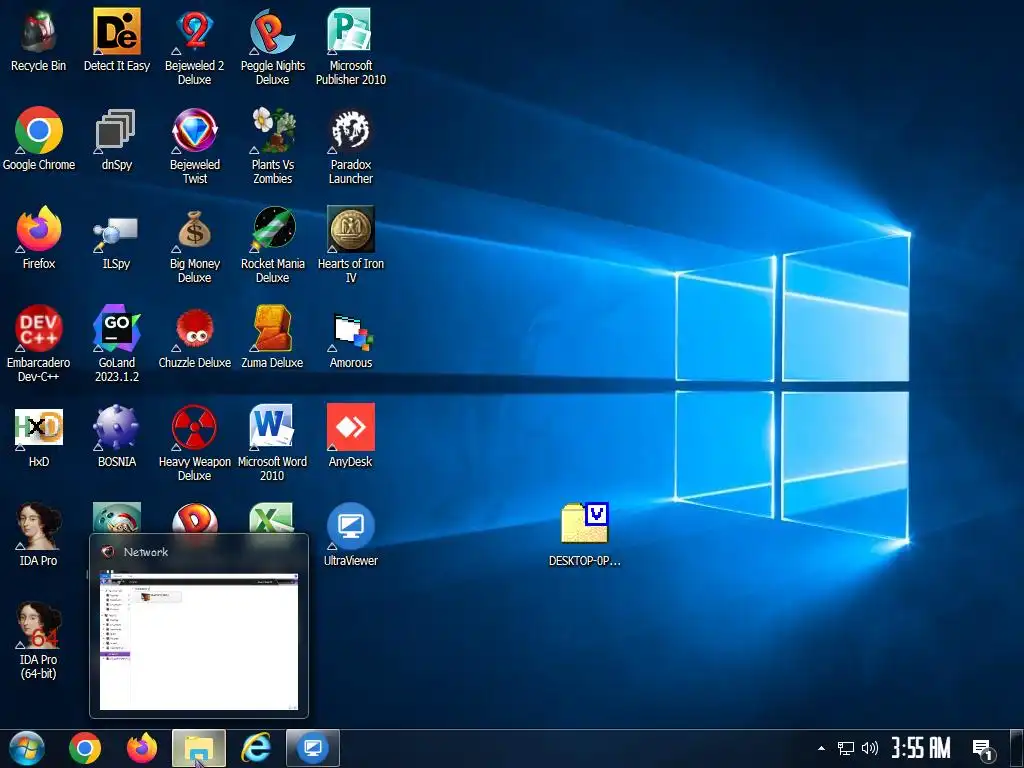Open Internet Explorer from the taskbar
Viewport: 1024px width, 768px height.
coord(256,748)
